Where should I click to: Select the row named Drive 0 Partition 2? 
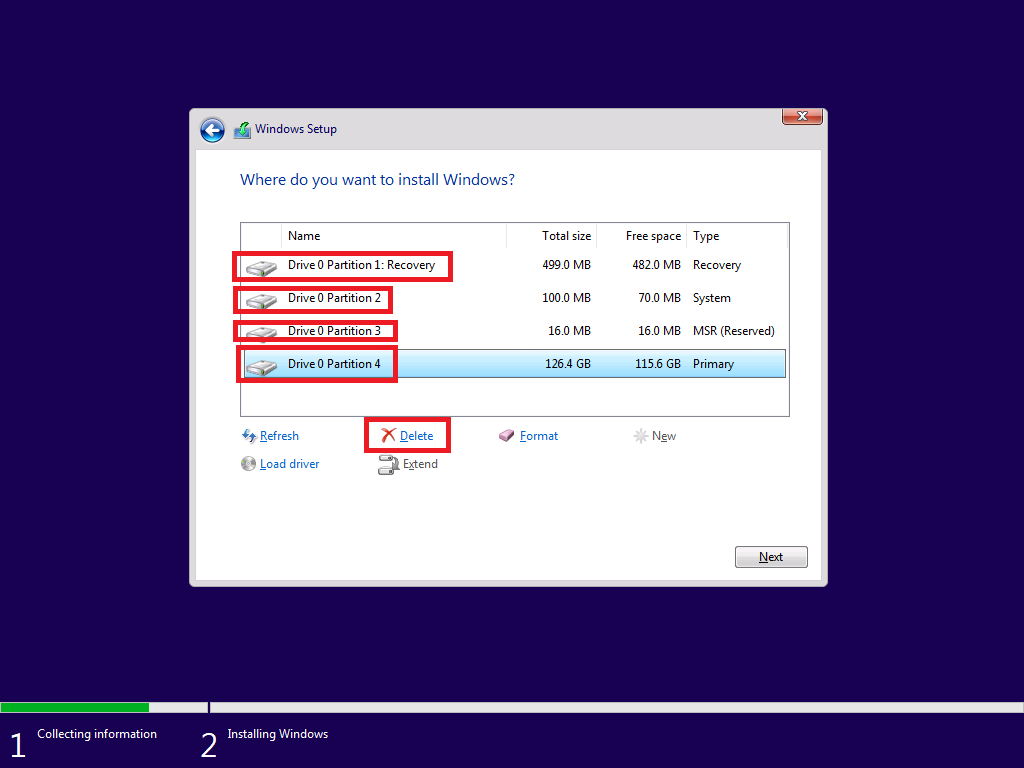[515, 298]
